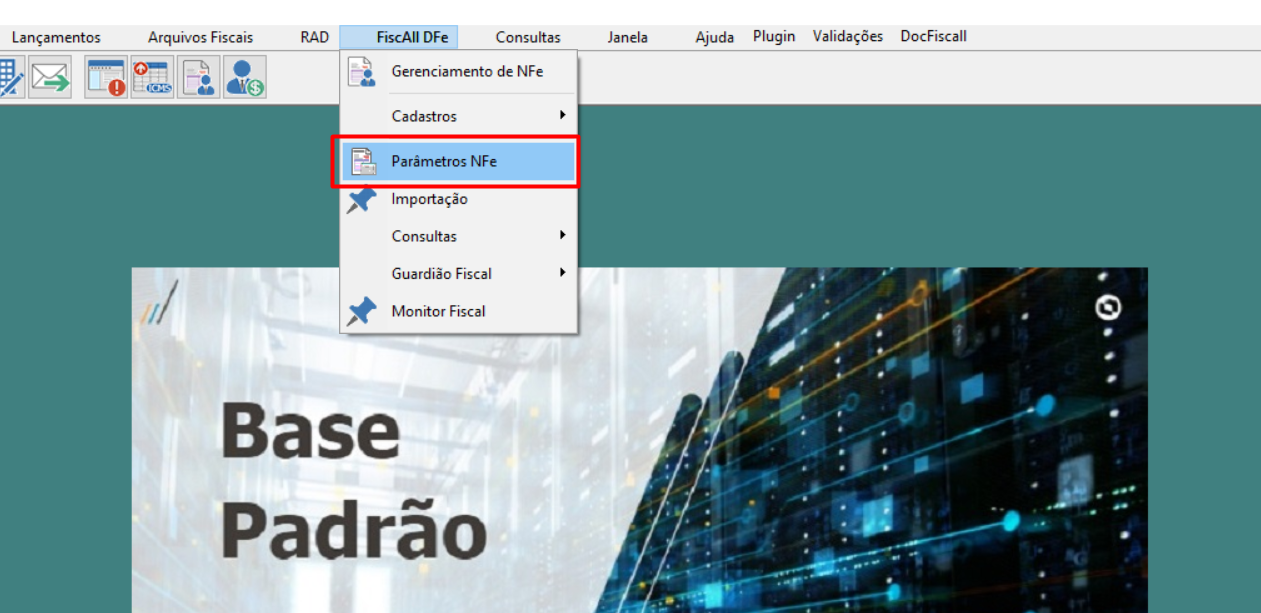Open the Validações menu
Screen dimensions: 1261x613
848,36
